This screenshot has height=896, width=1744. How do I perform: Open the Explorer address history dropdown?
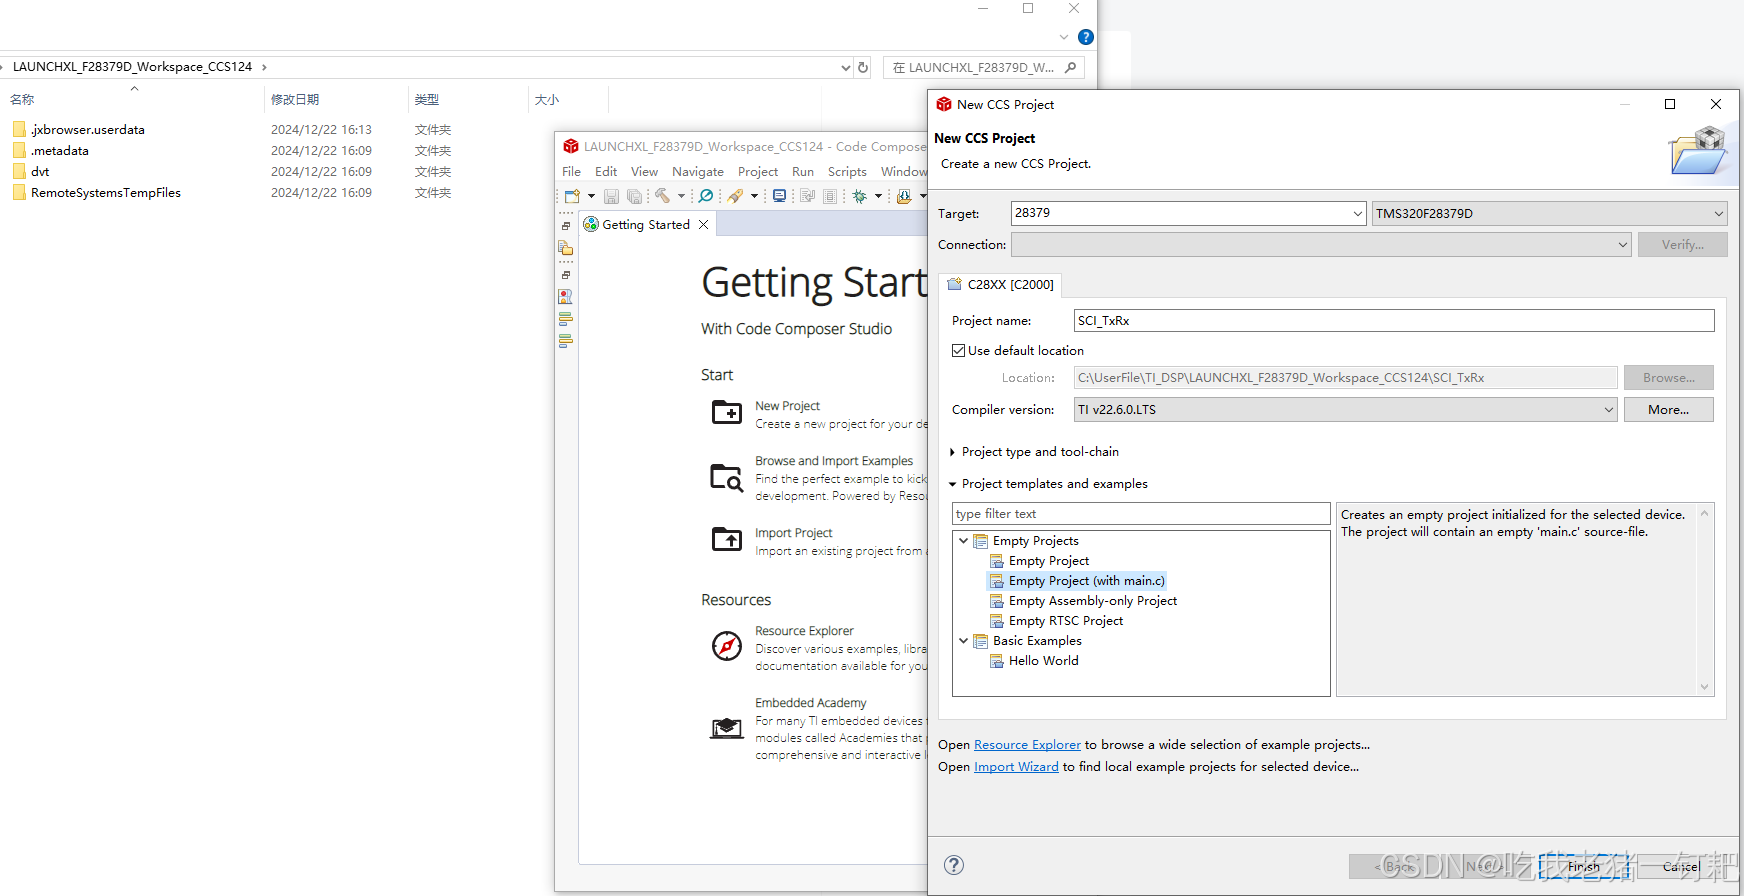(x=846, y=67)
